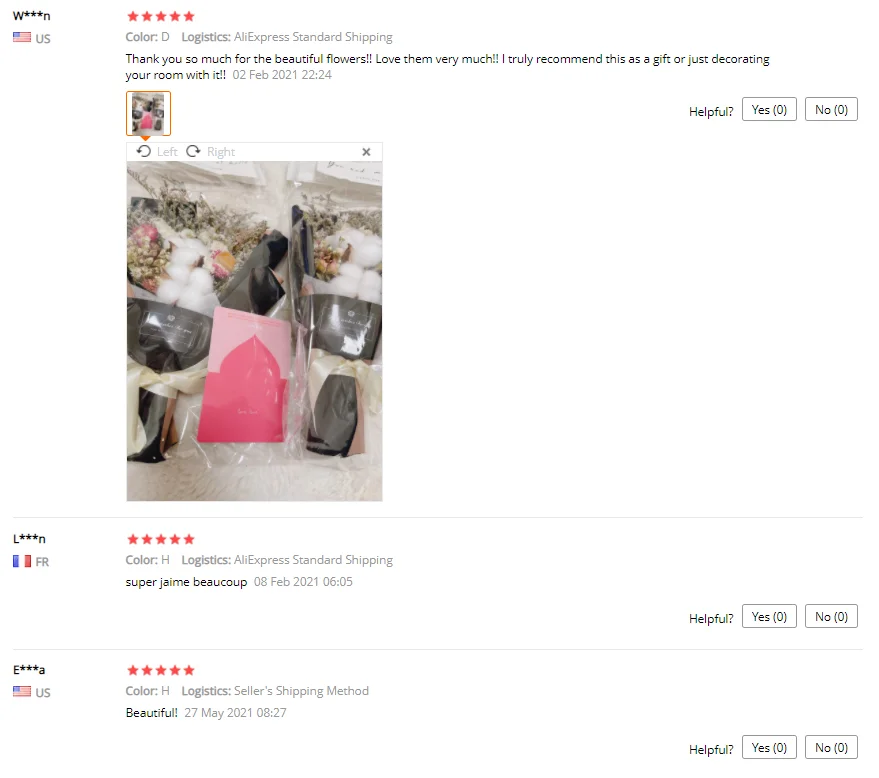Vote No on L***n's French review
879x778 pixels.
point(831,616)
